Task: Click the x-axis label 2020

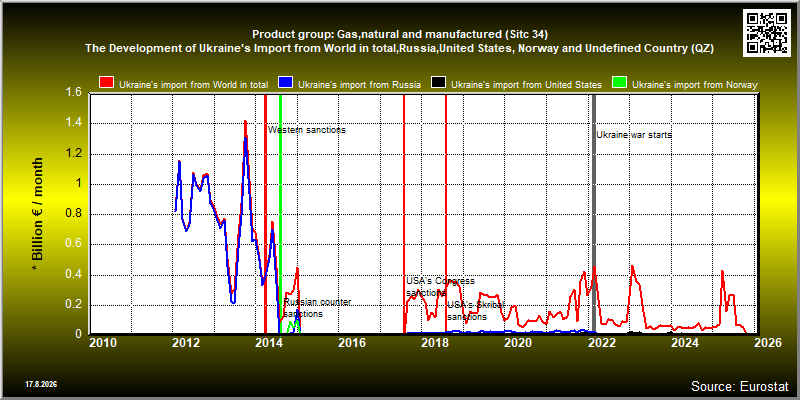Action: coord(518,343)
